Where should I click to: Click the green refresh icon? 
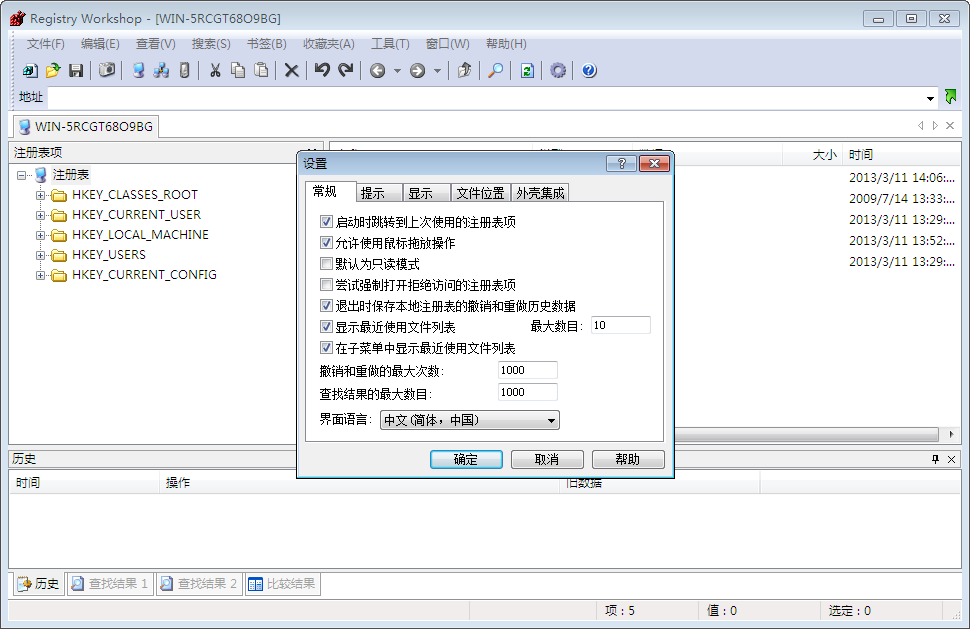pos(526,71)
